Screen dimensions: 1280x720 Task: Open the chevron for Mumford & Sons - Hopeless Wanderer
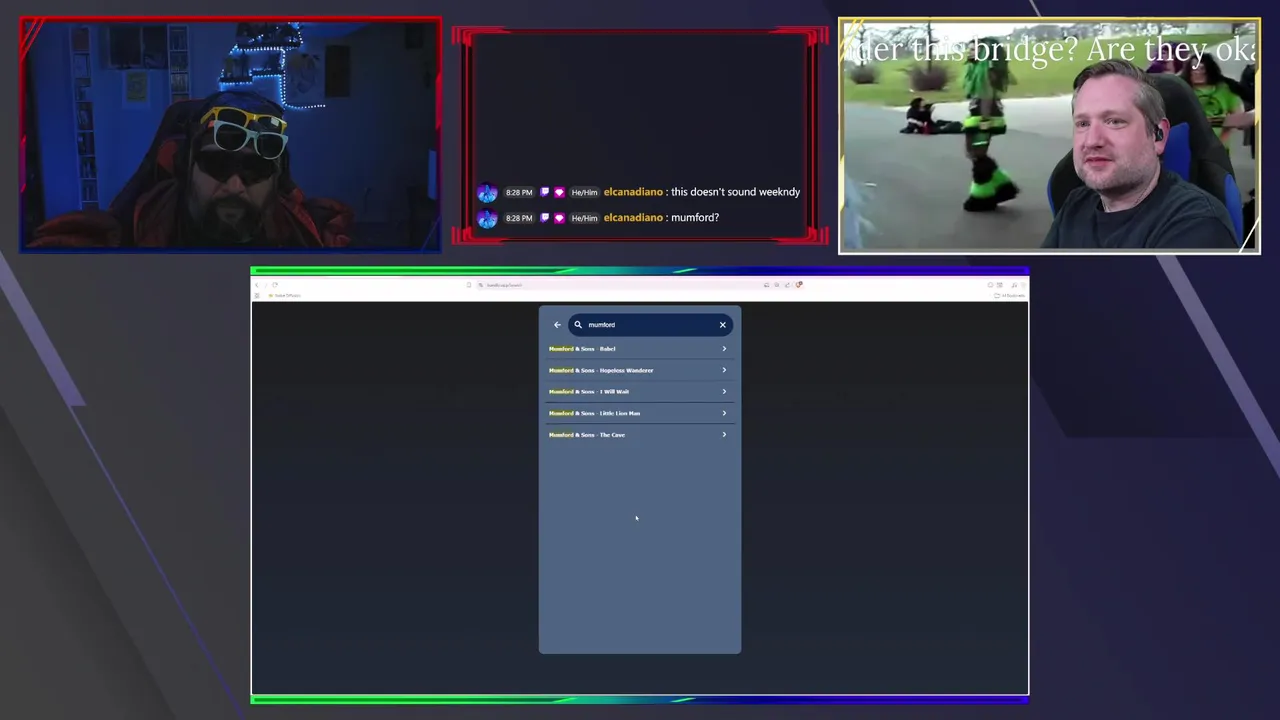pos(724,370)
